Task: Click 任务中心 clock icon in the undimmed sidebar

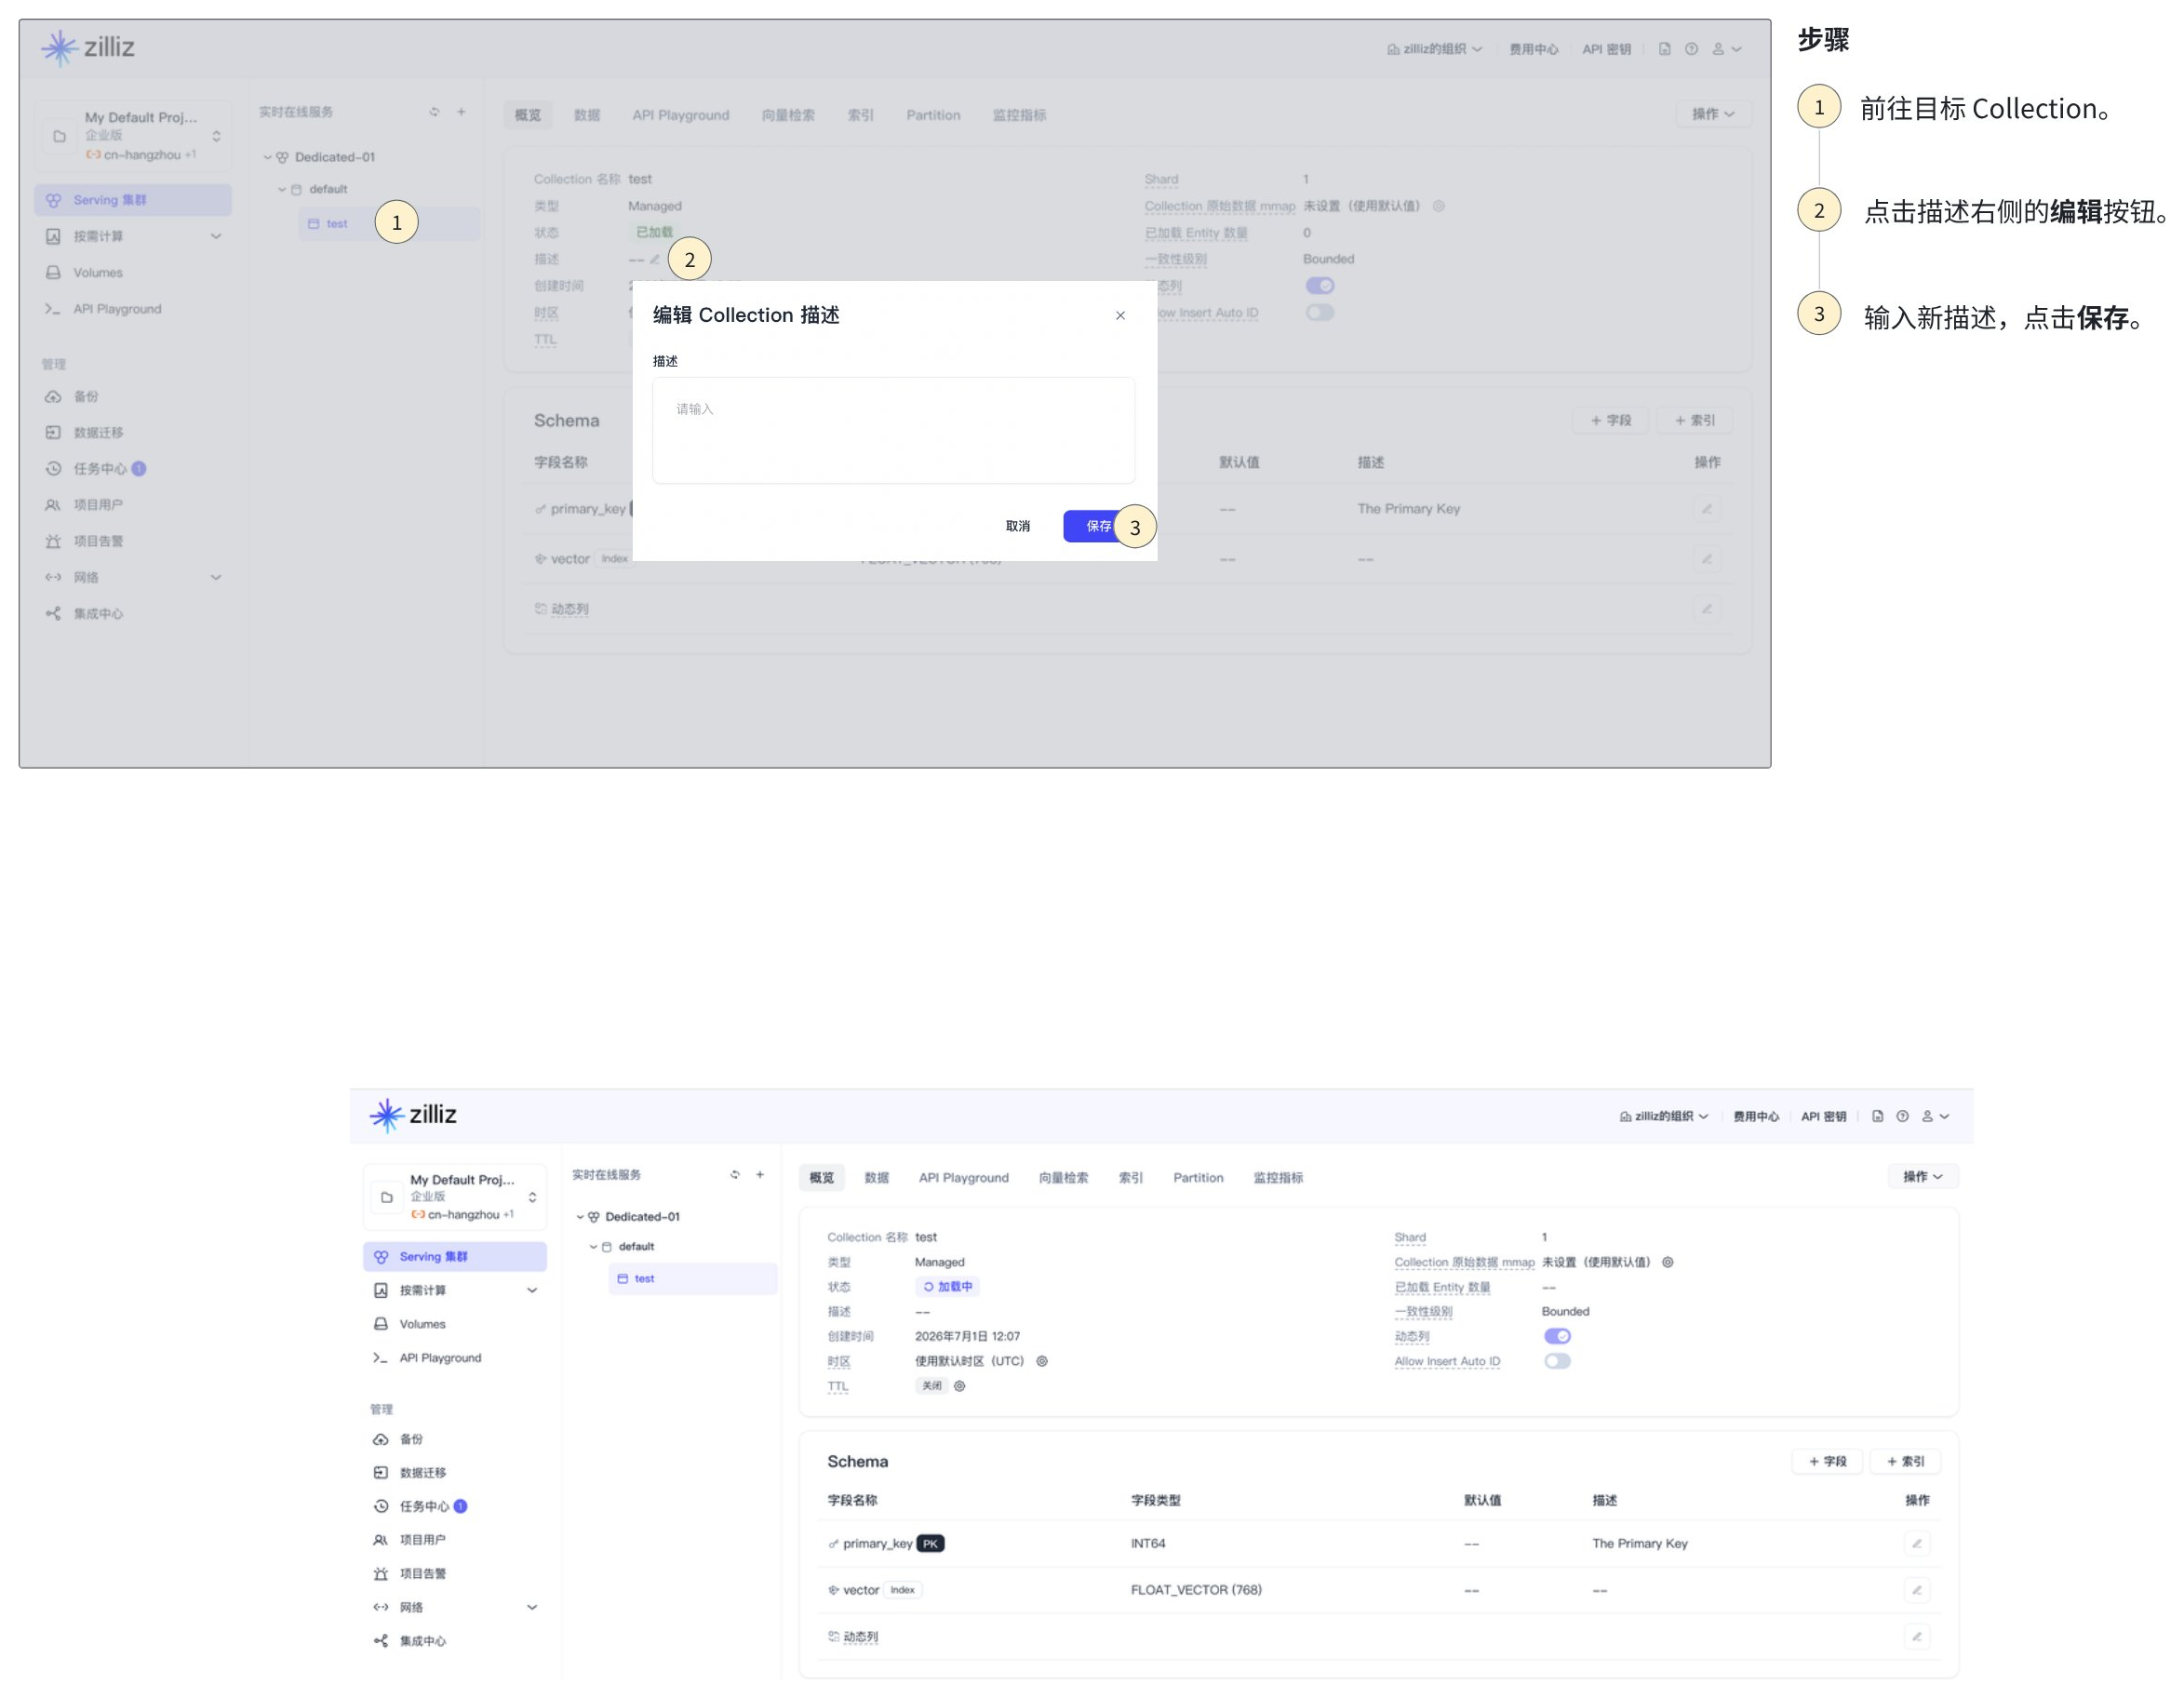Action: point(381,1506)
